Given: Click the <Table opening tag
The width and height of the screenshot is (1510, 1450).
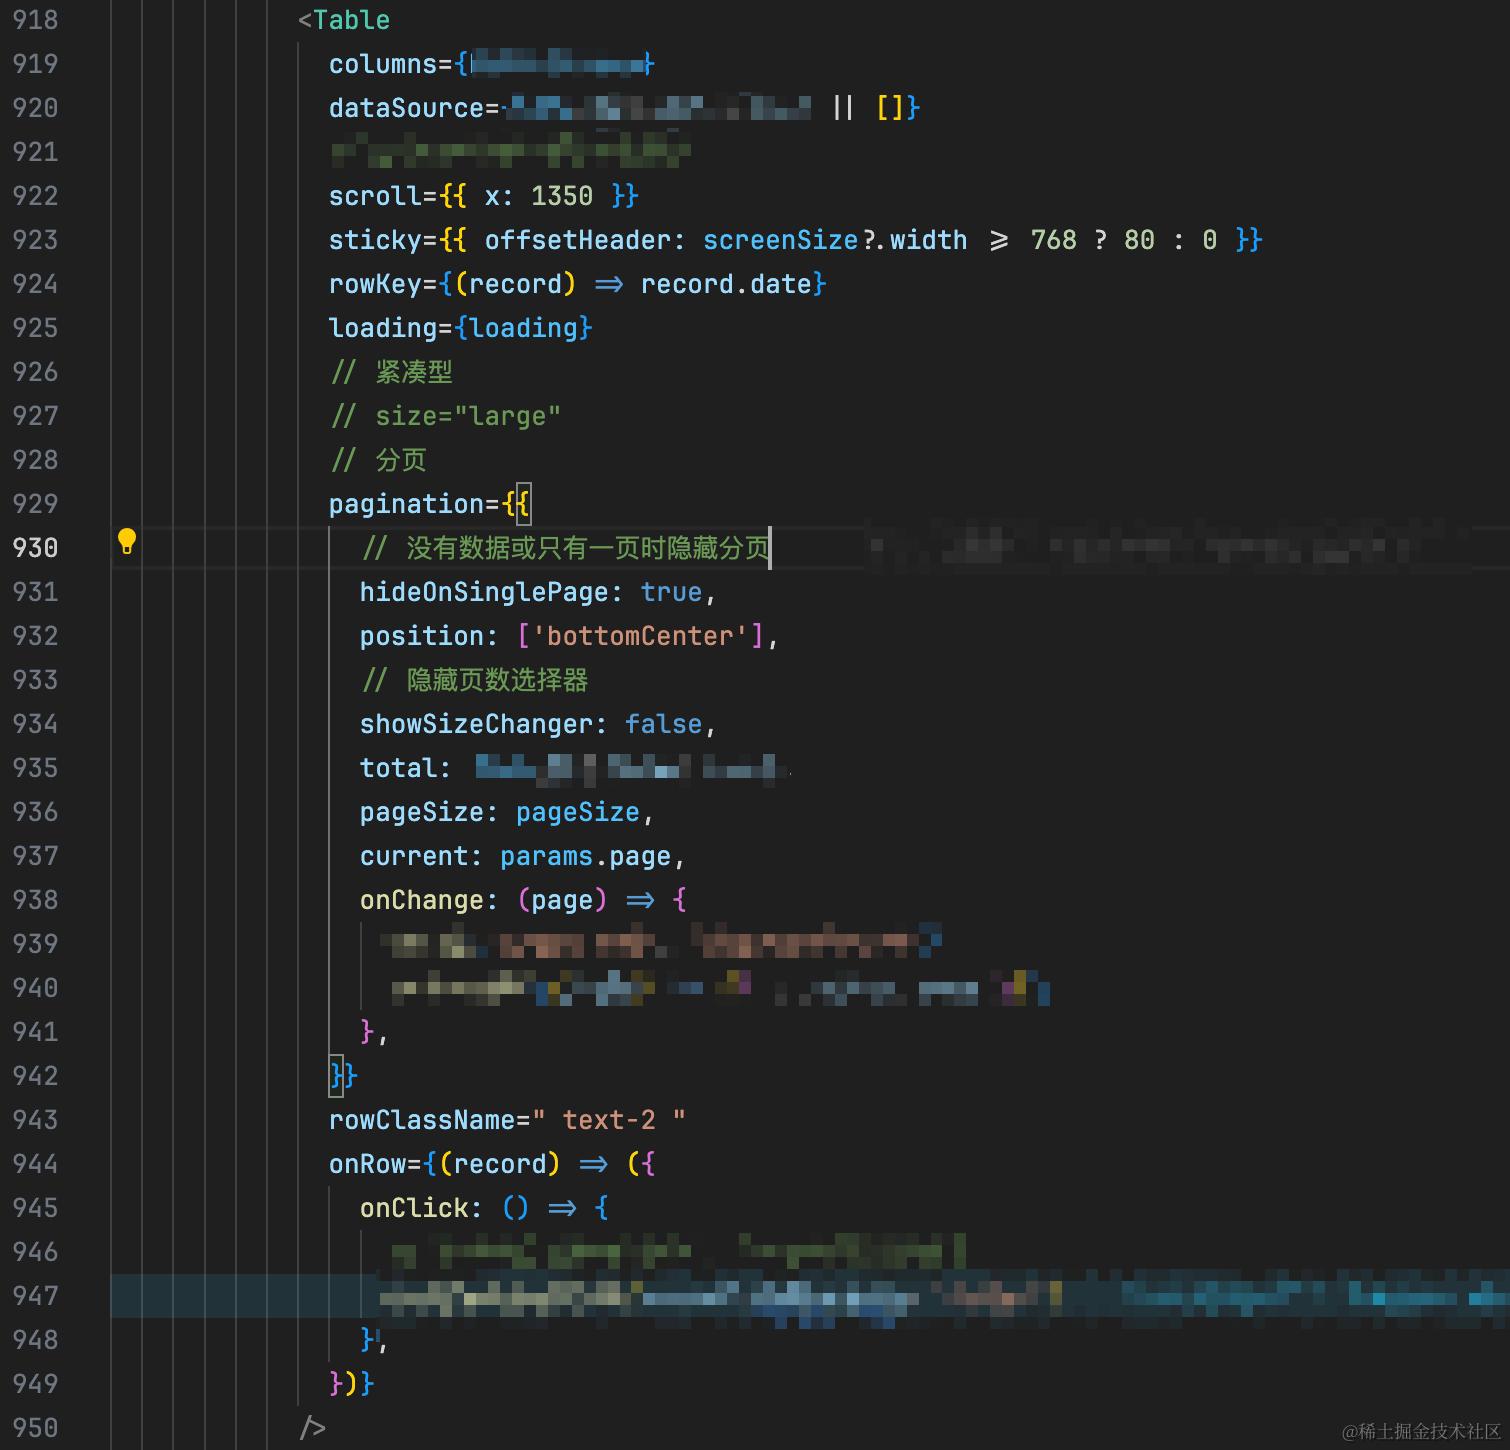Looking at the screenshot, I should (344, 20).
